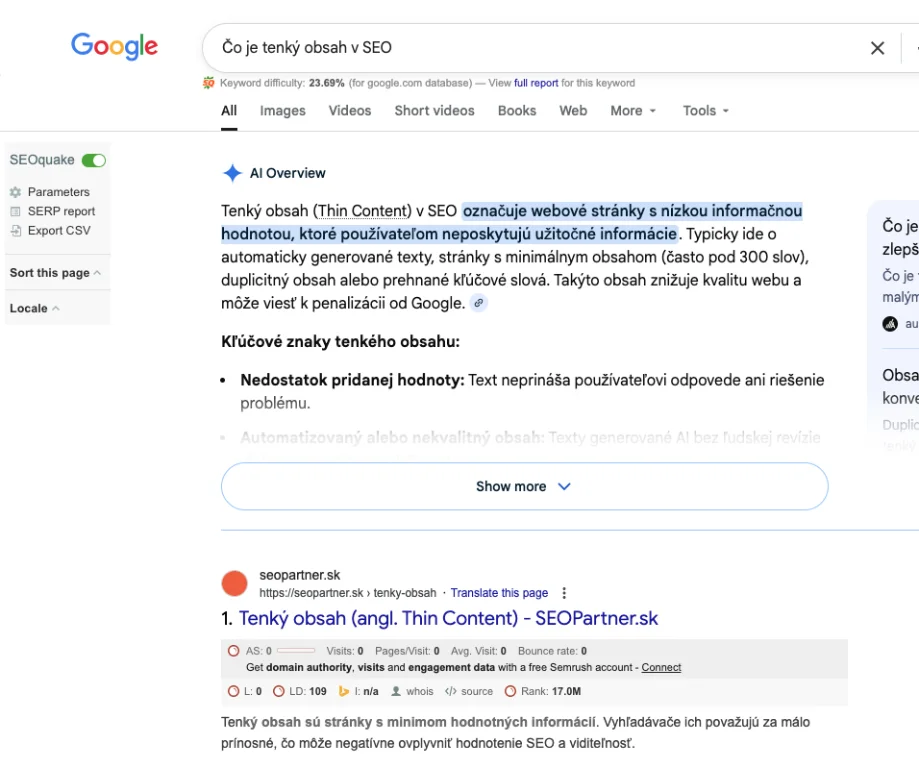Open the 'Translate this page' link

[499, 593]
